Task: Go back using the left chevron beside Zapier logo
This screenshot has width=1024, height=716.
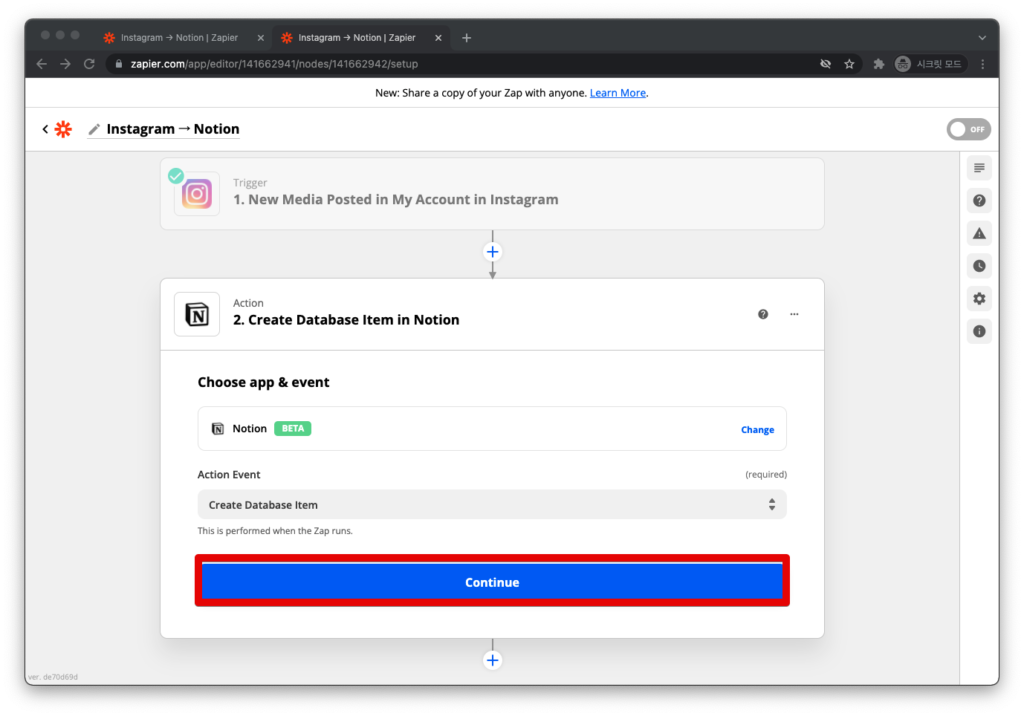Action: pyautogui.click(x=45, y=129)
